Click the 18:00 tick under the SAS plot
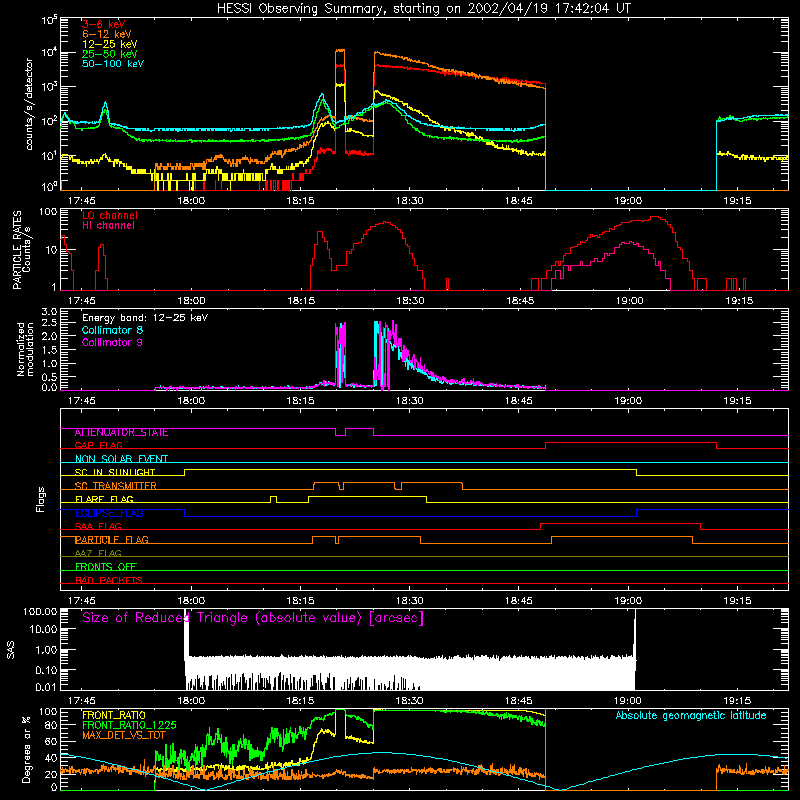The height and width of the screenshot is (800, 800). 191,701
